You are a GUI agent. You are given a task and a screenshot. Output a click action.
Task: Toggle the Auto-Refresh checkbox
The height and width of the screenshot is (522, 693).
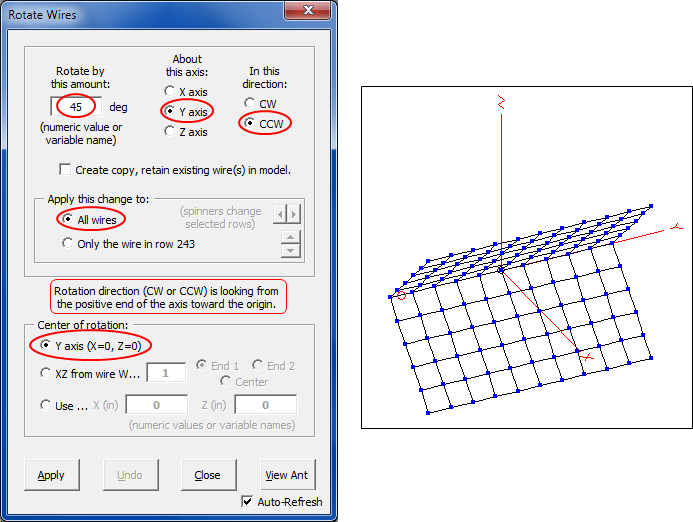[248, 502]
